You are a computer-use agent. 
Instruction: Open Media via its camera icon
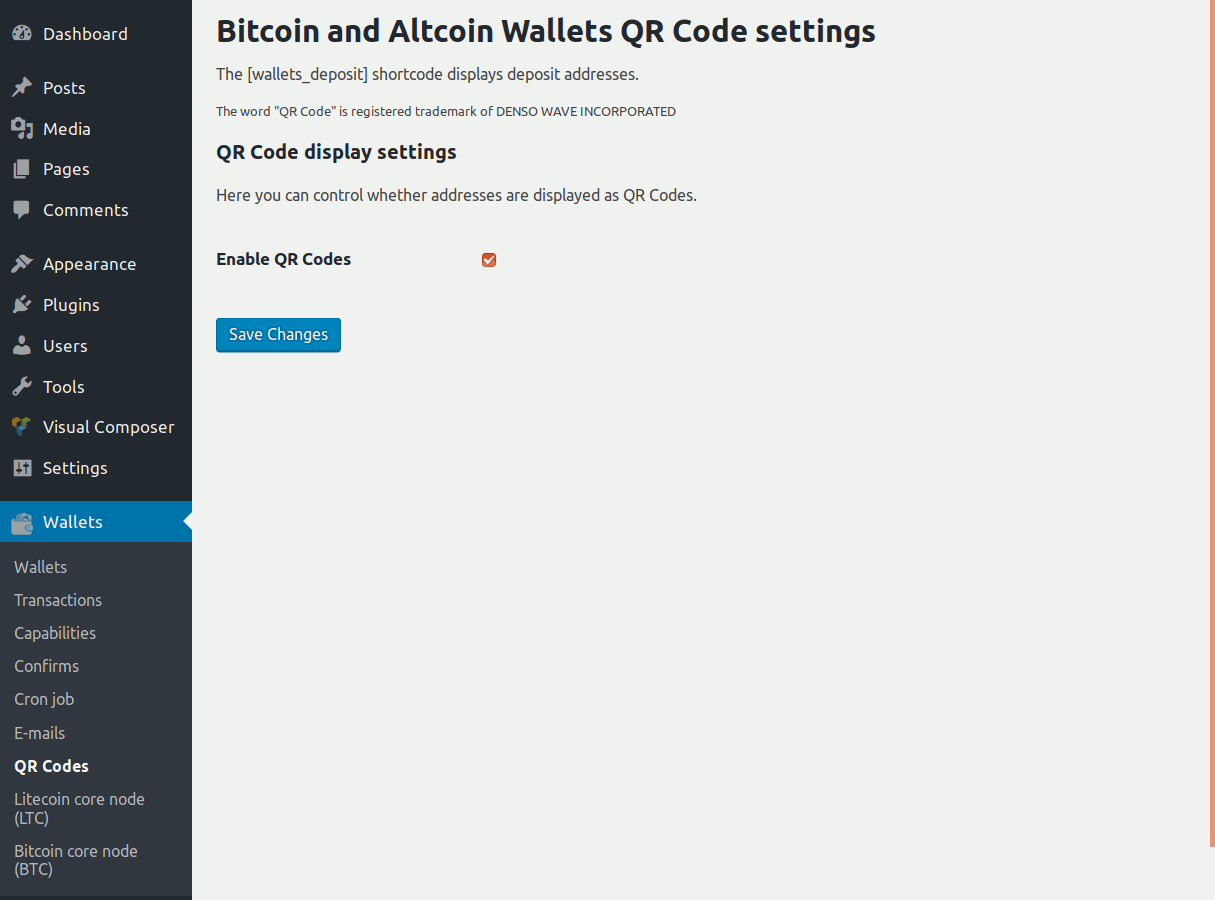pyautogui.click(x=22, y=129)
